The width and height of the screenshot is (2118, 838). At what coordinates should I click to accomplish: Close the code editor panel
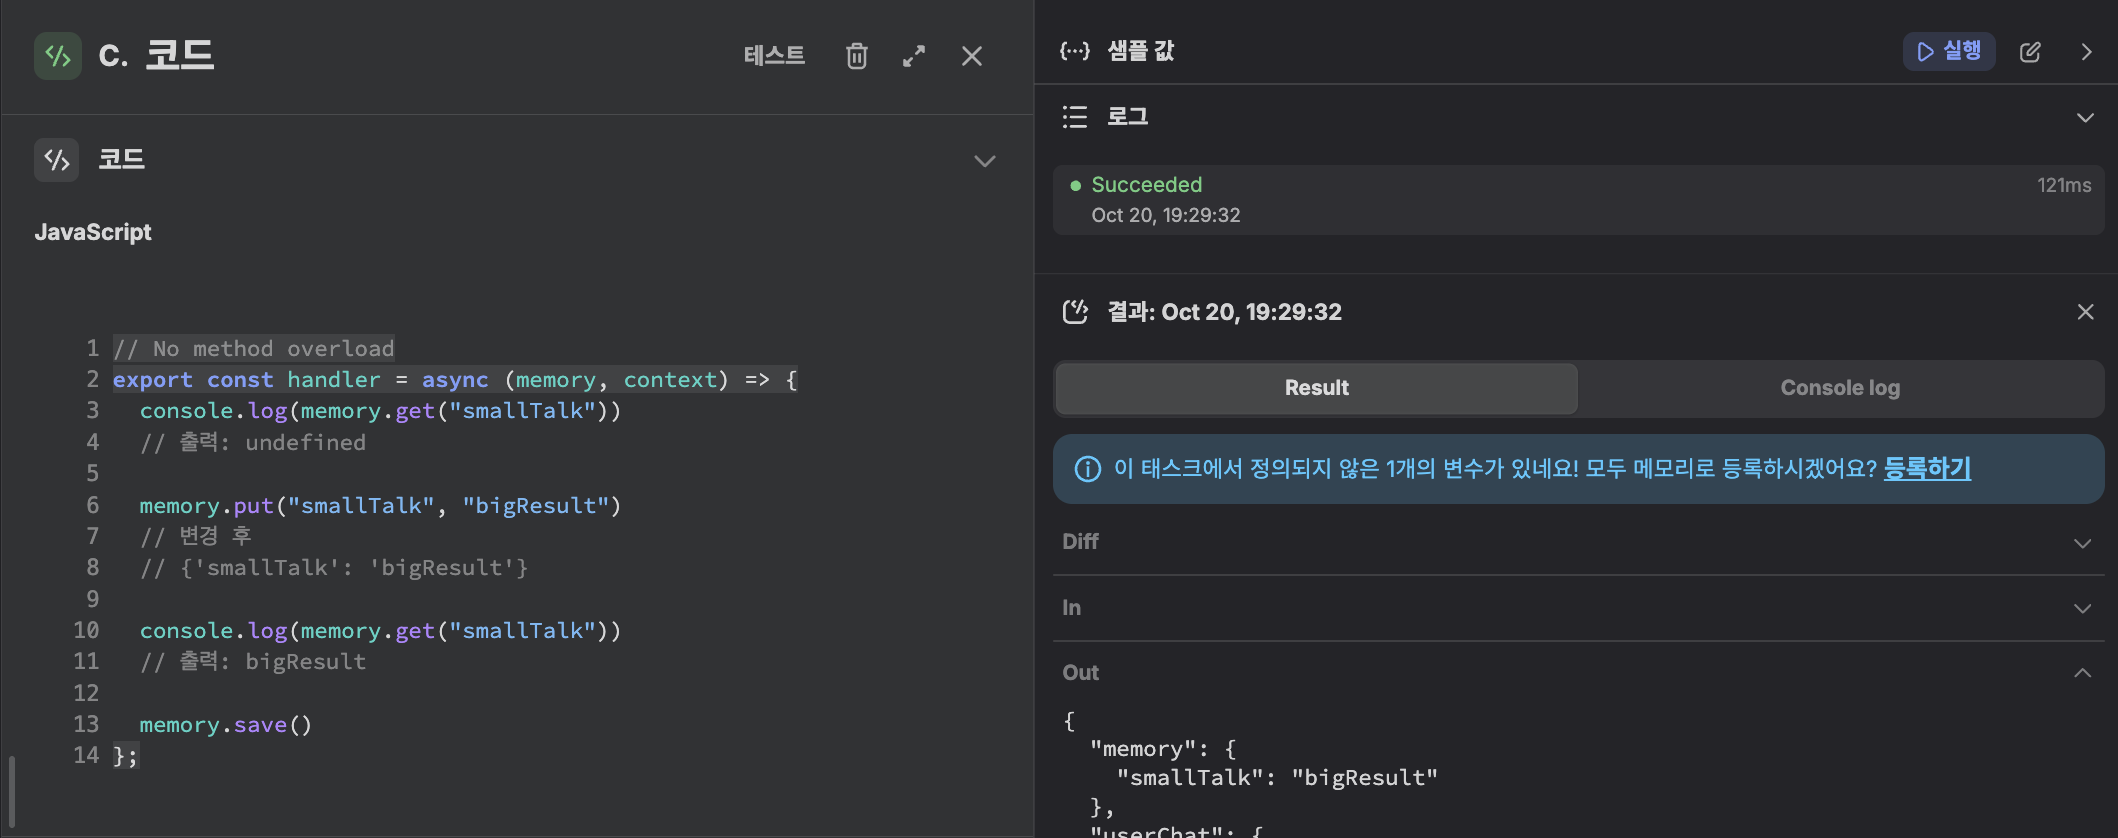coord(972,56)
